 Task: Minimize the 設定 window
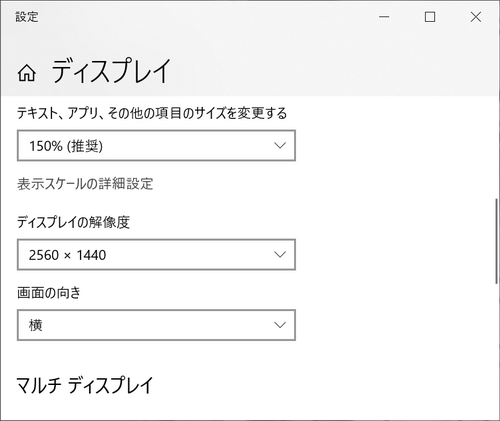tap(384, 17)
